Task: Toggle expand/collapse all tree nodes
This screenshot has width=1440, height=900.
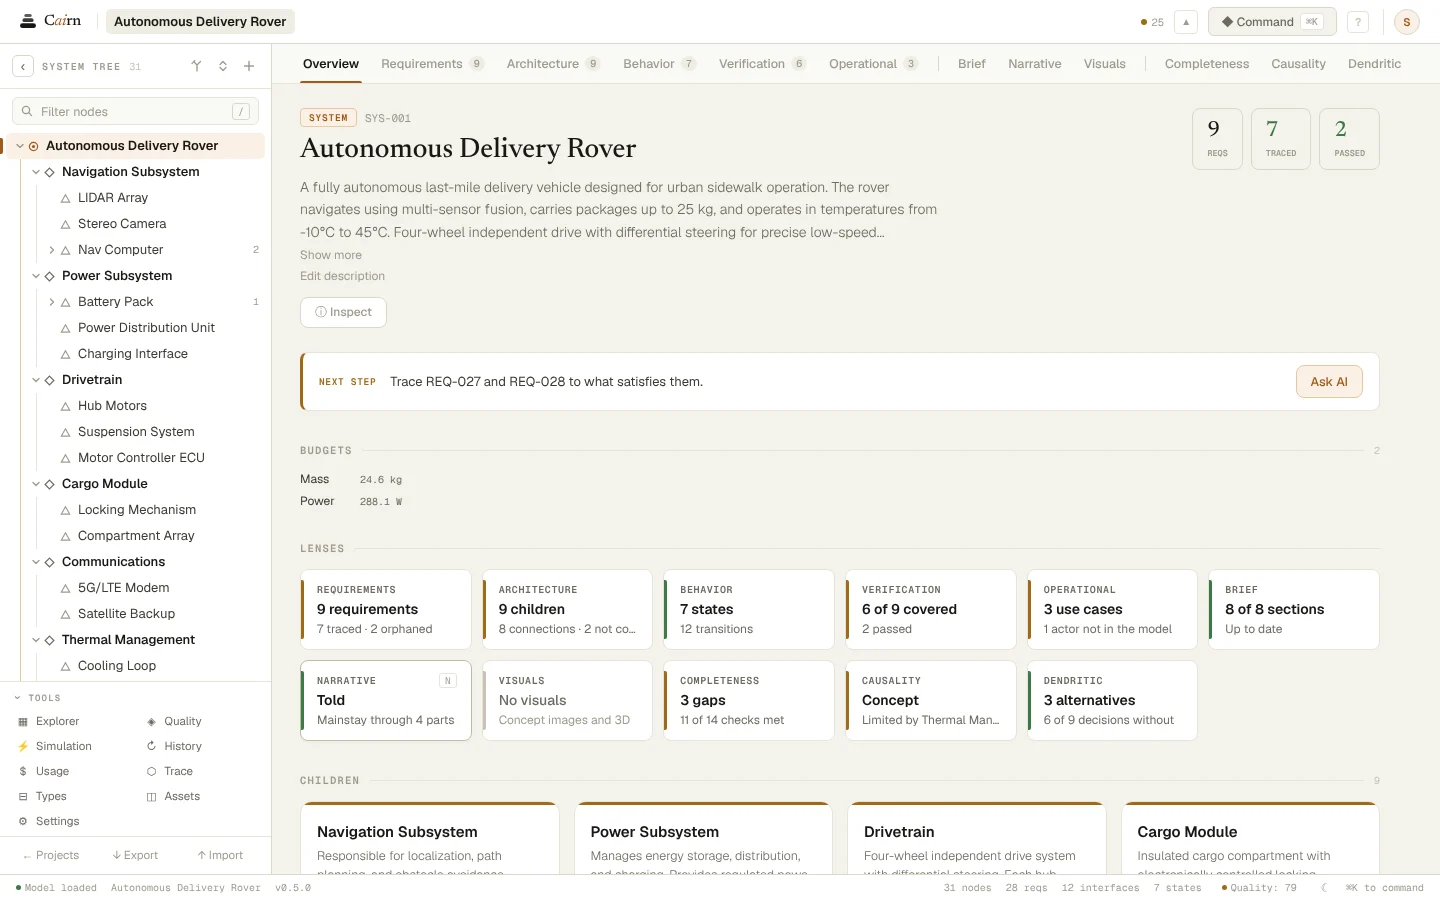Action: click(x=223, y=66)
